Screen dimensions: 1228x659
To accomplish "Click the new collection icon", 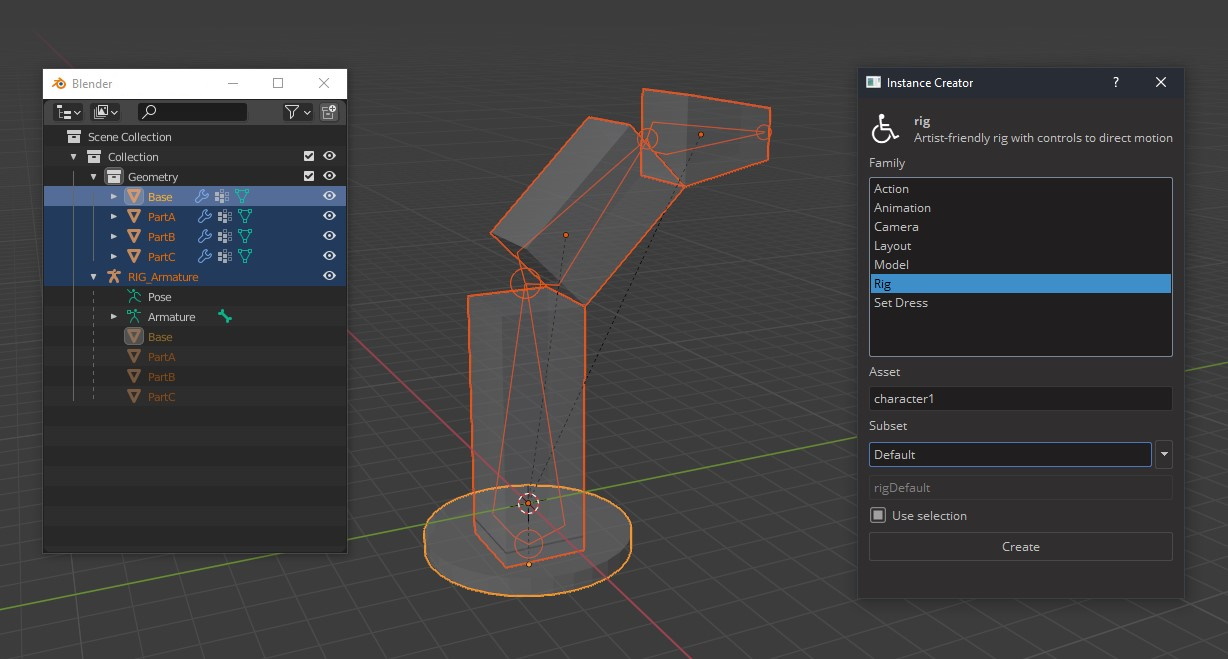I will pos(329,112).
